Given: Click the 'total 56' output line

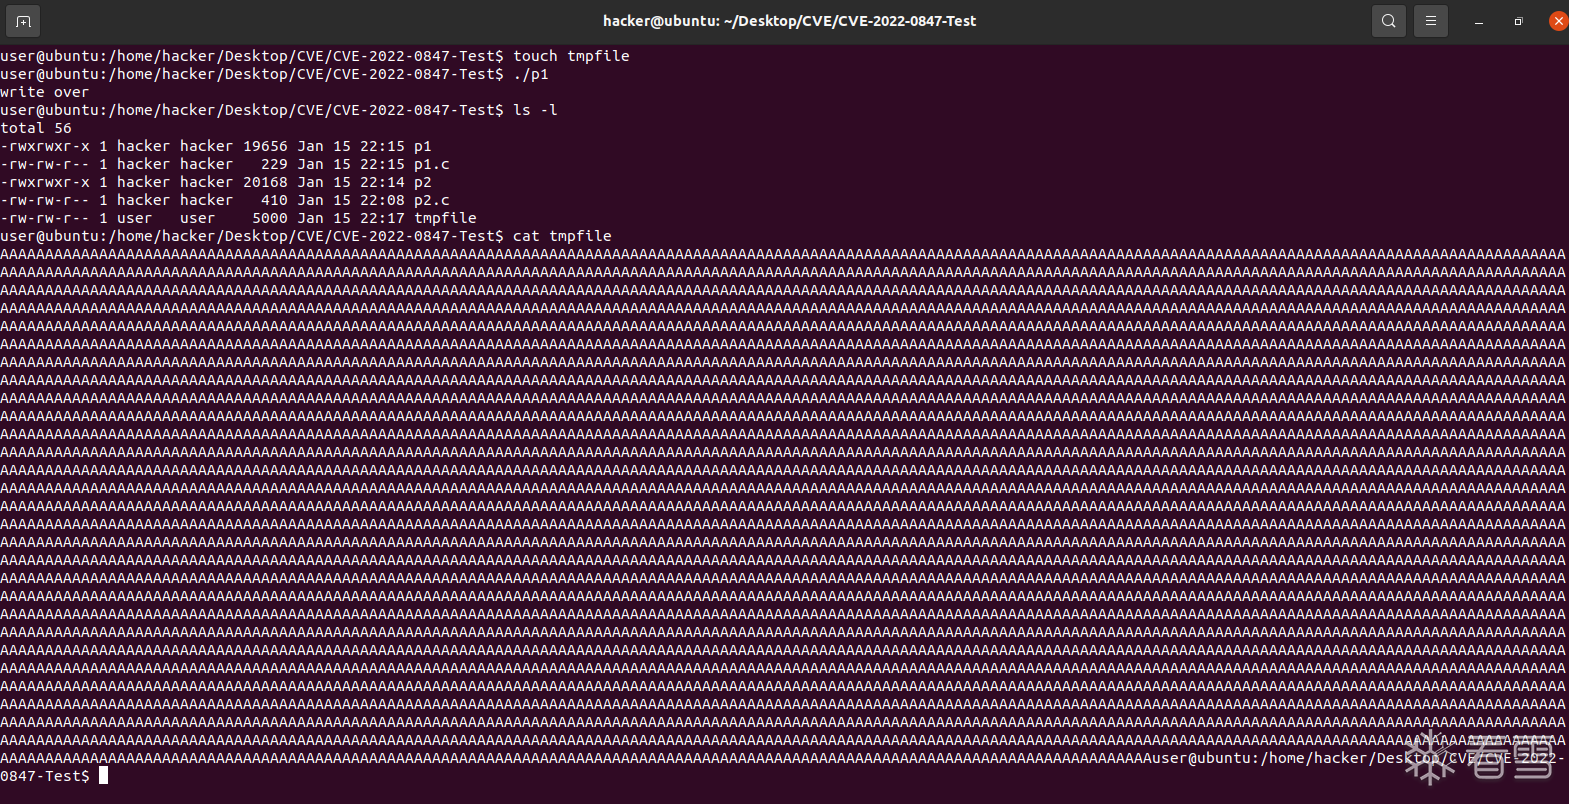Looking at the screenshot, I should point(36,128).
